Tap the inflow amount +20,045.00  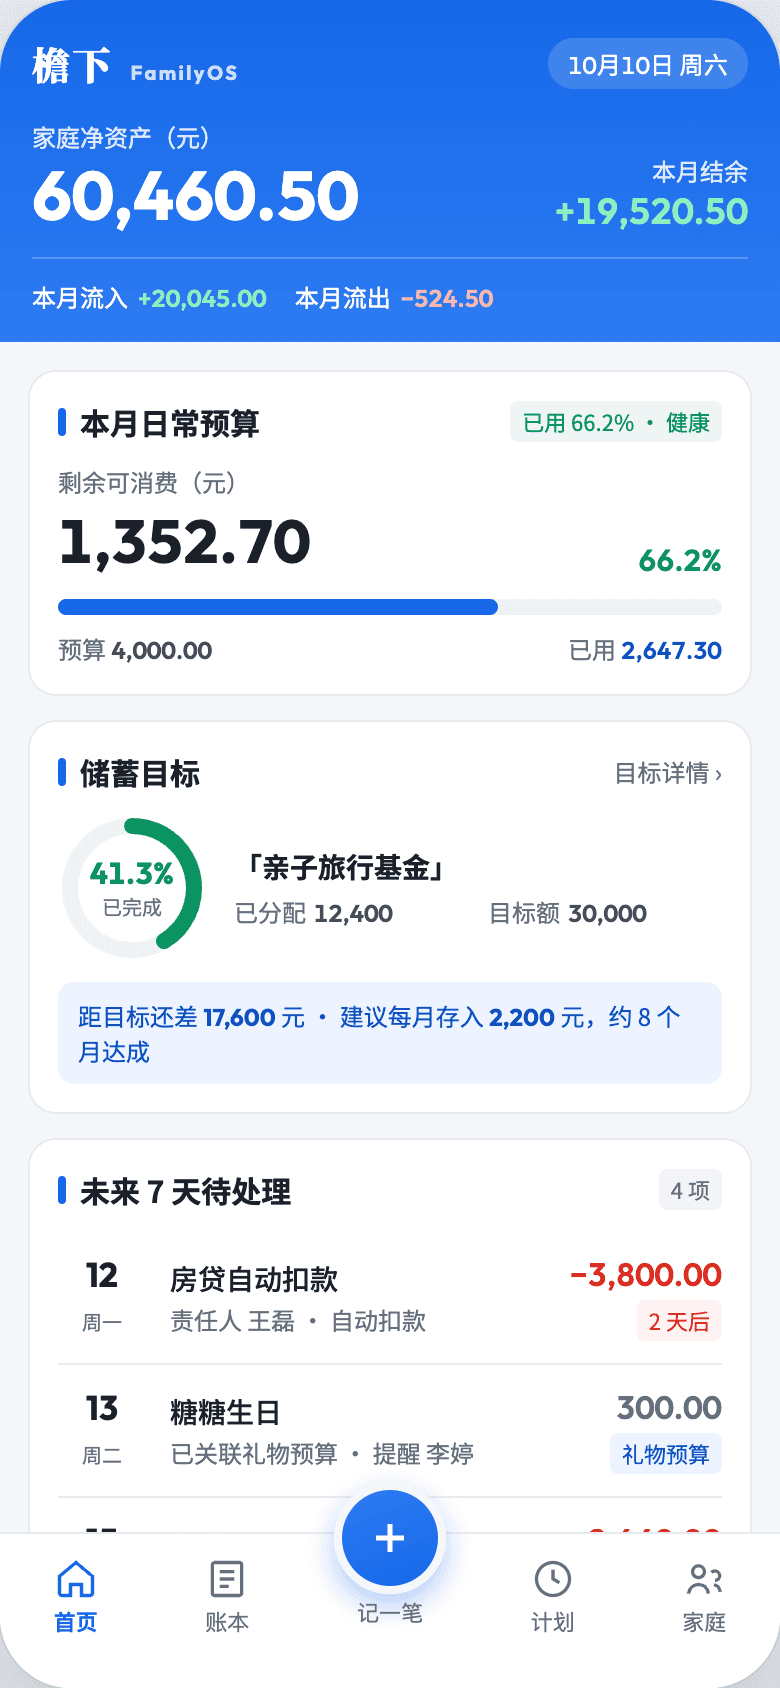click(202, 298)
